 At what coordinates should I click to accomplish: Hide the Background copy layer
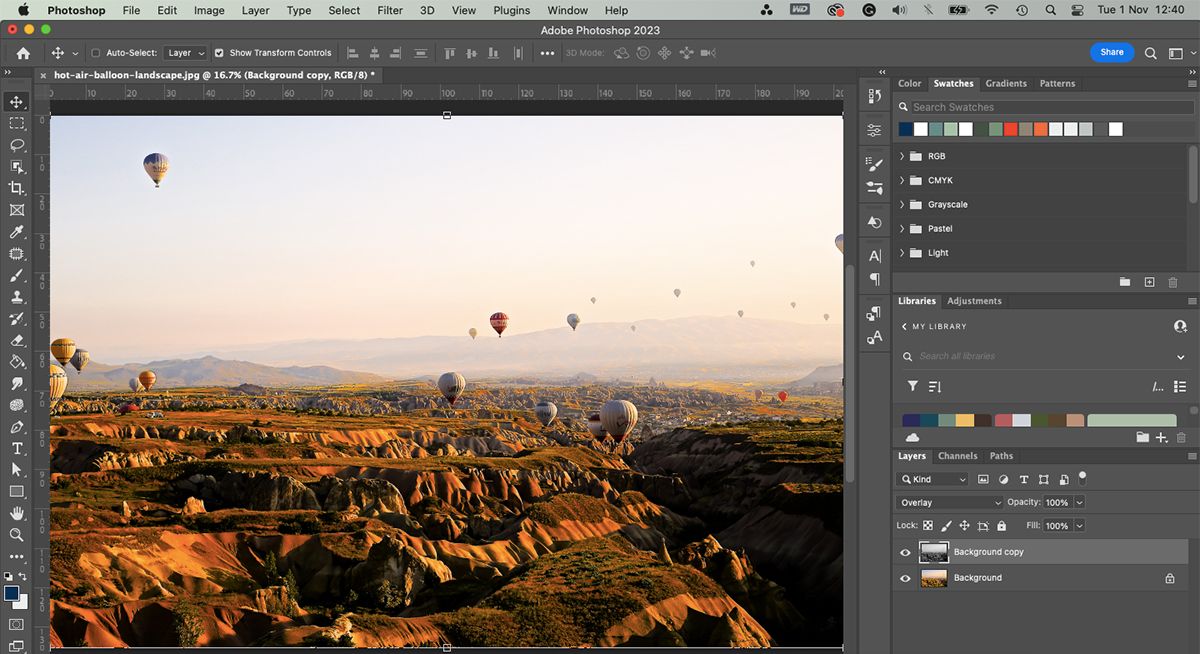coord(905,552)
